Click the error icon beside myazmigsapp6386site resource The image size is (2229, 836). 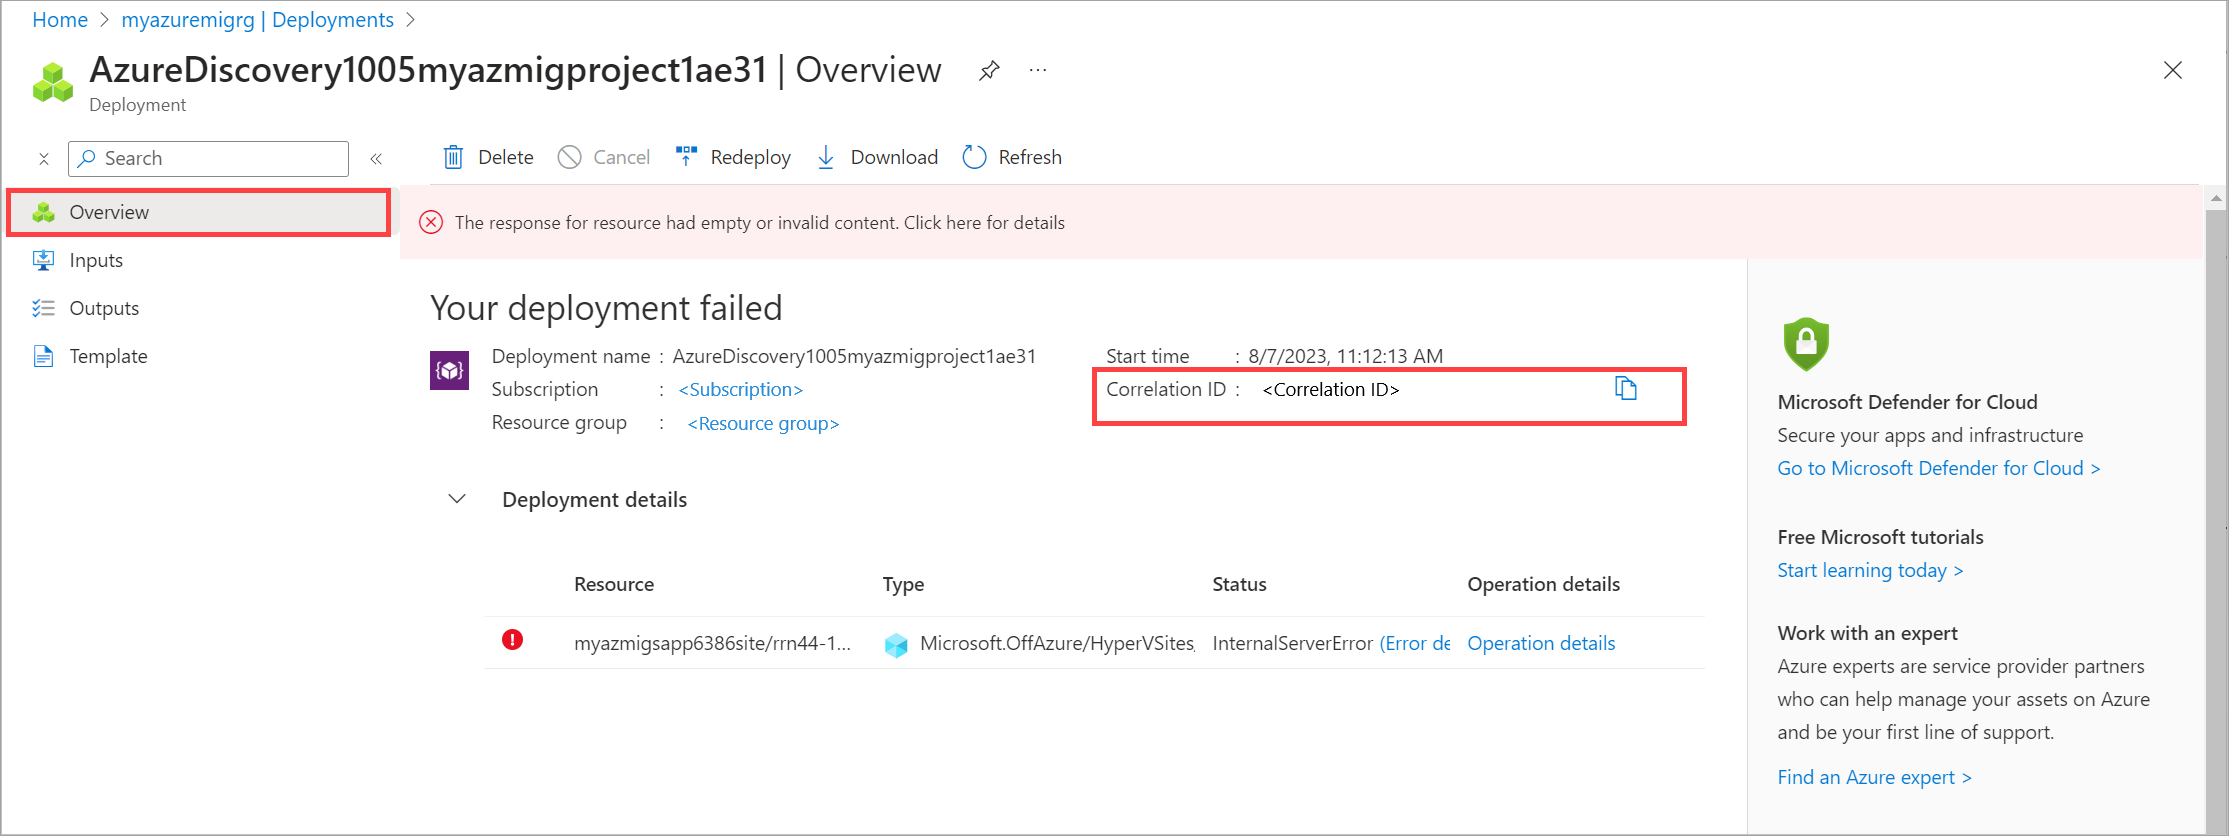coord(513,640)
